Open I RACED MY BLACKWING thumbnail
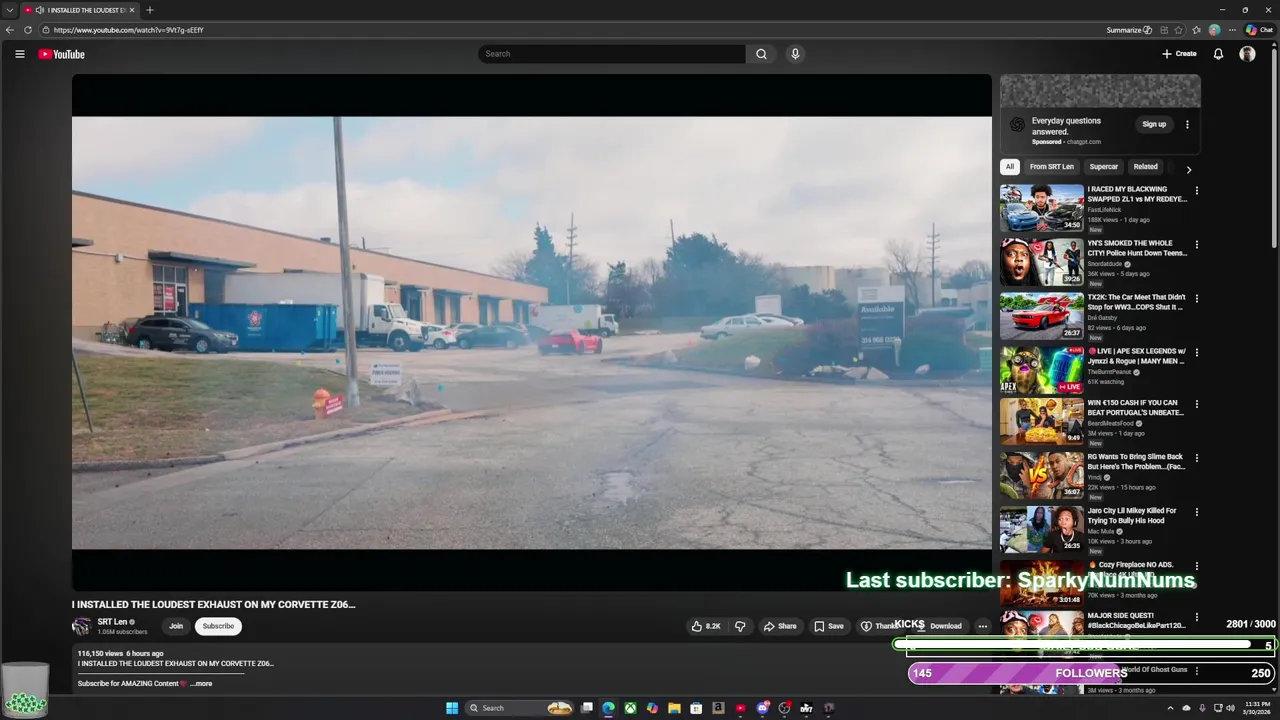This screenshot has height=720, width=1280. 1042,208
